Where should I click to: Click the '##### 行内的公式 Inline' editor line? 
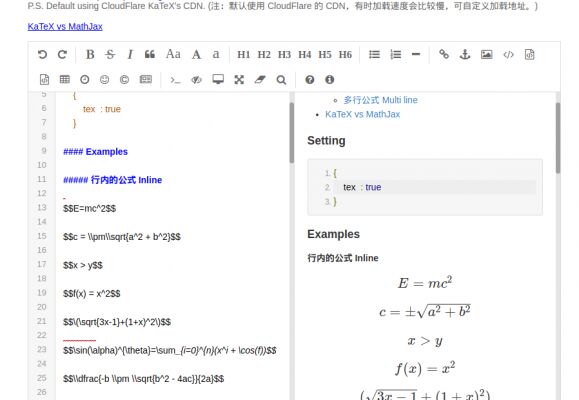113,180
